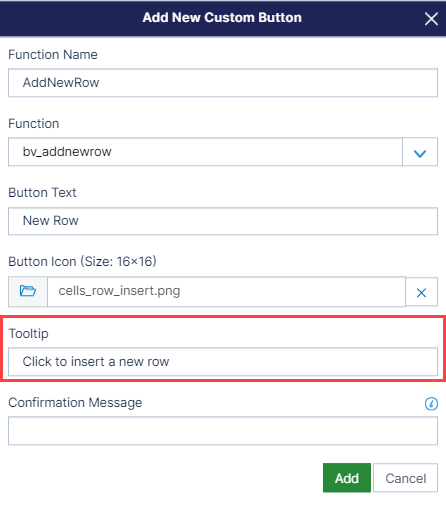Viewport: 446px width, 510px height.
Task: Click the Function label above the dropdown
Action: pos(34,123)
